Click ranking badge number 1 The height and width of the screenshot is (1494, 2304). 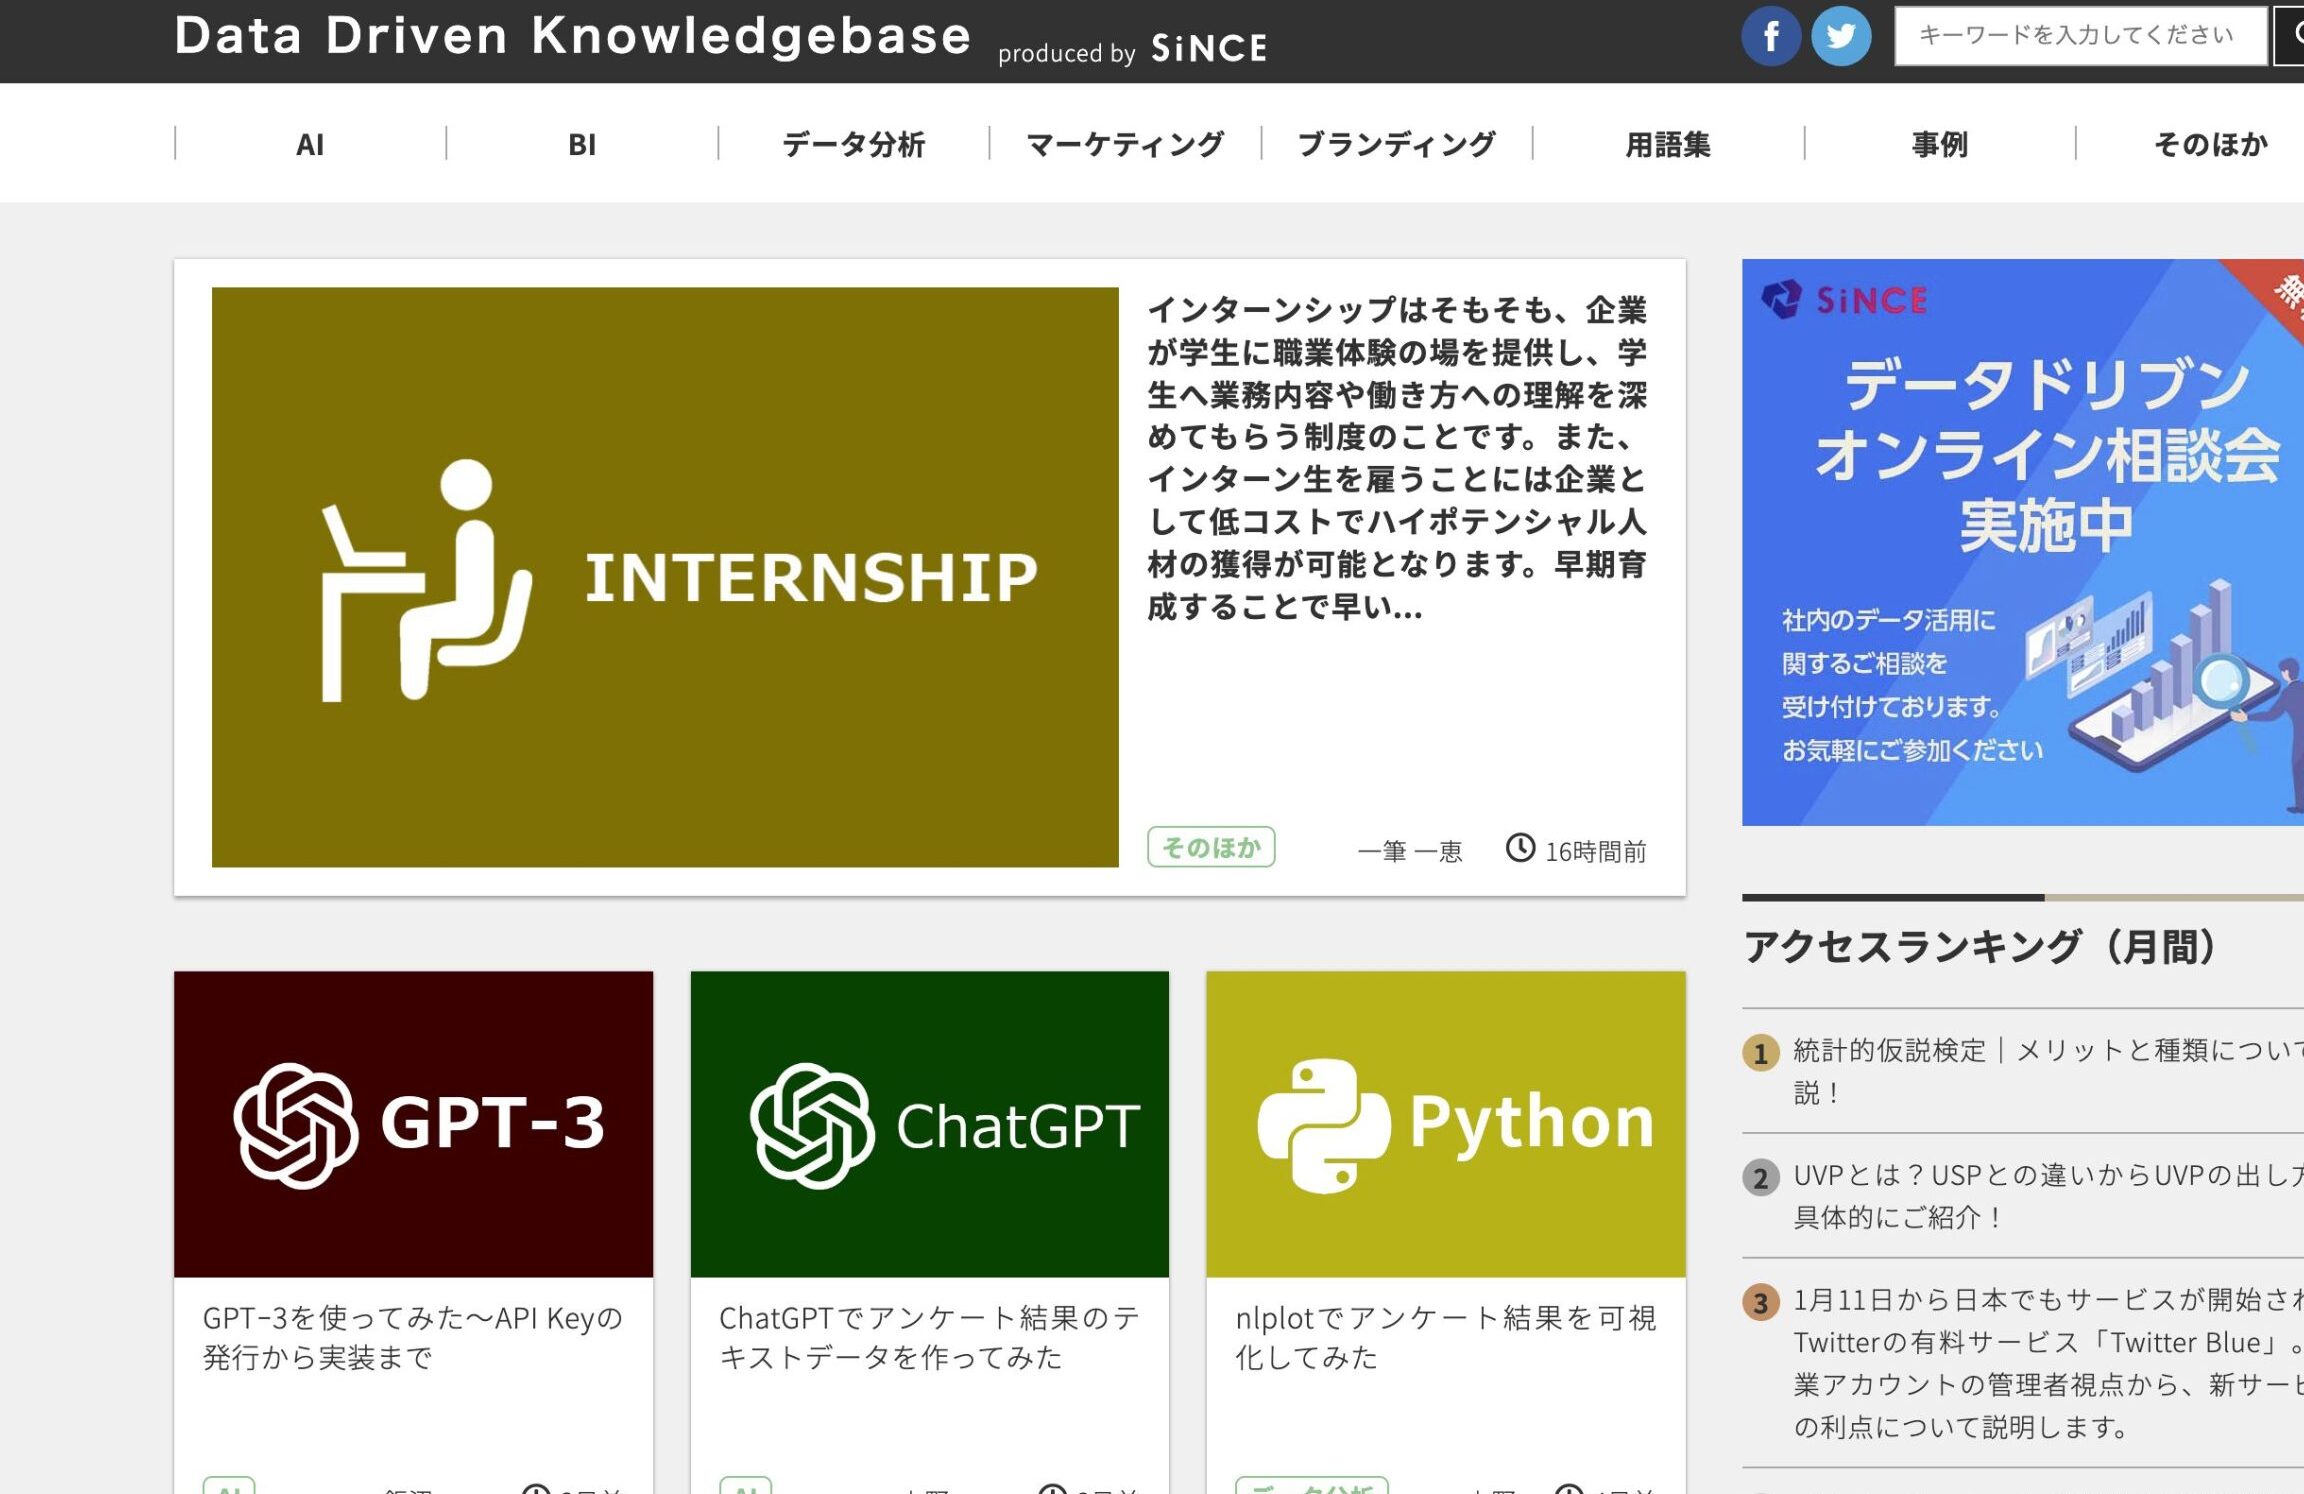point(1761,1053)
